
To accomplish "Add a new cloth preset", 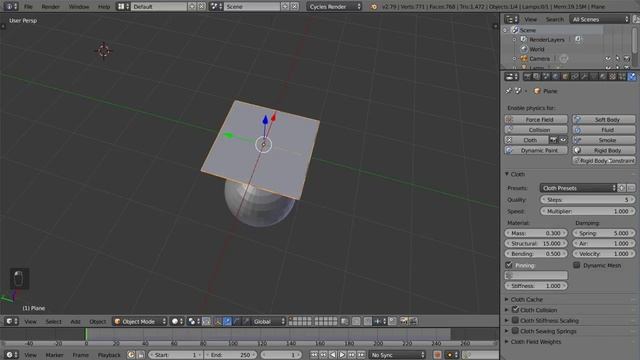I will point(621,188).
